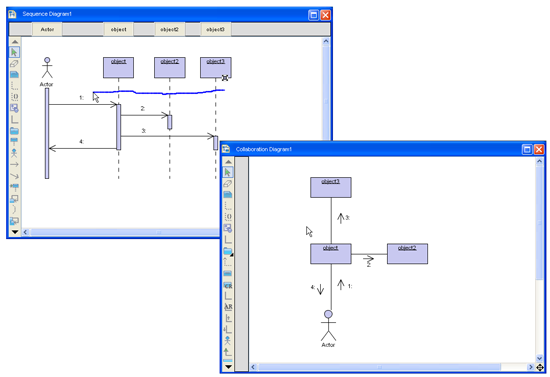Viewport: 550px width, 377px height.
Task: Select the object2 box in Collaboration Diagram
Action: click(407, 254)
